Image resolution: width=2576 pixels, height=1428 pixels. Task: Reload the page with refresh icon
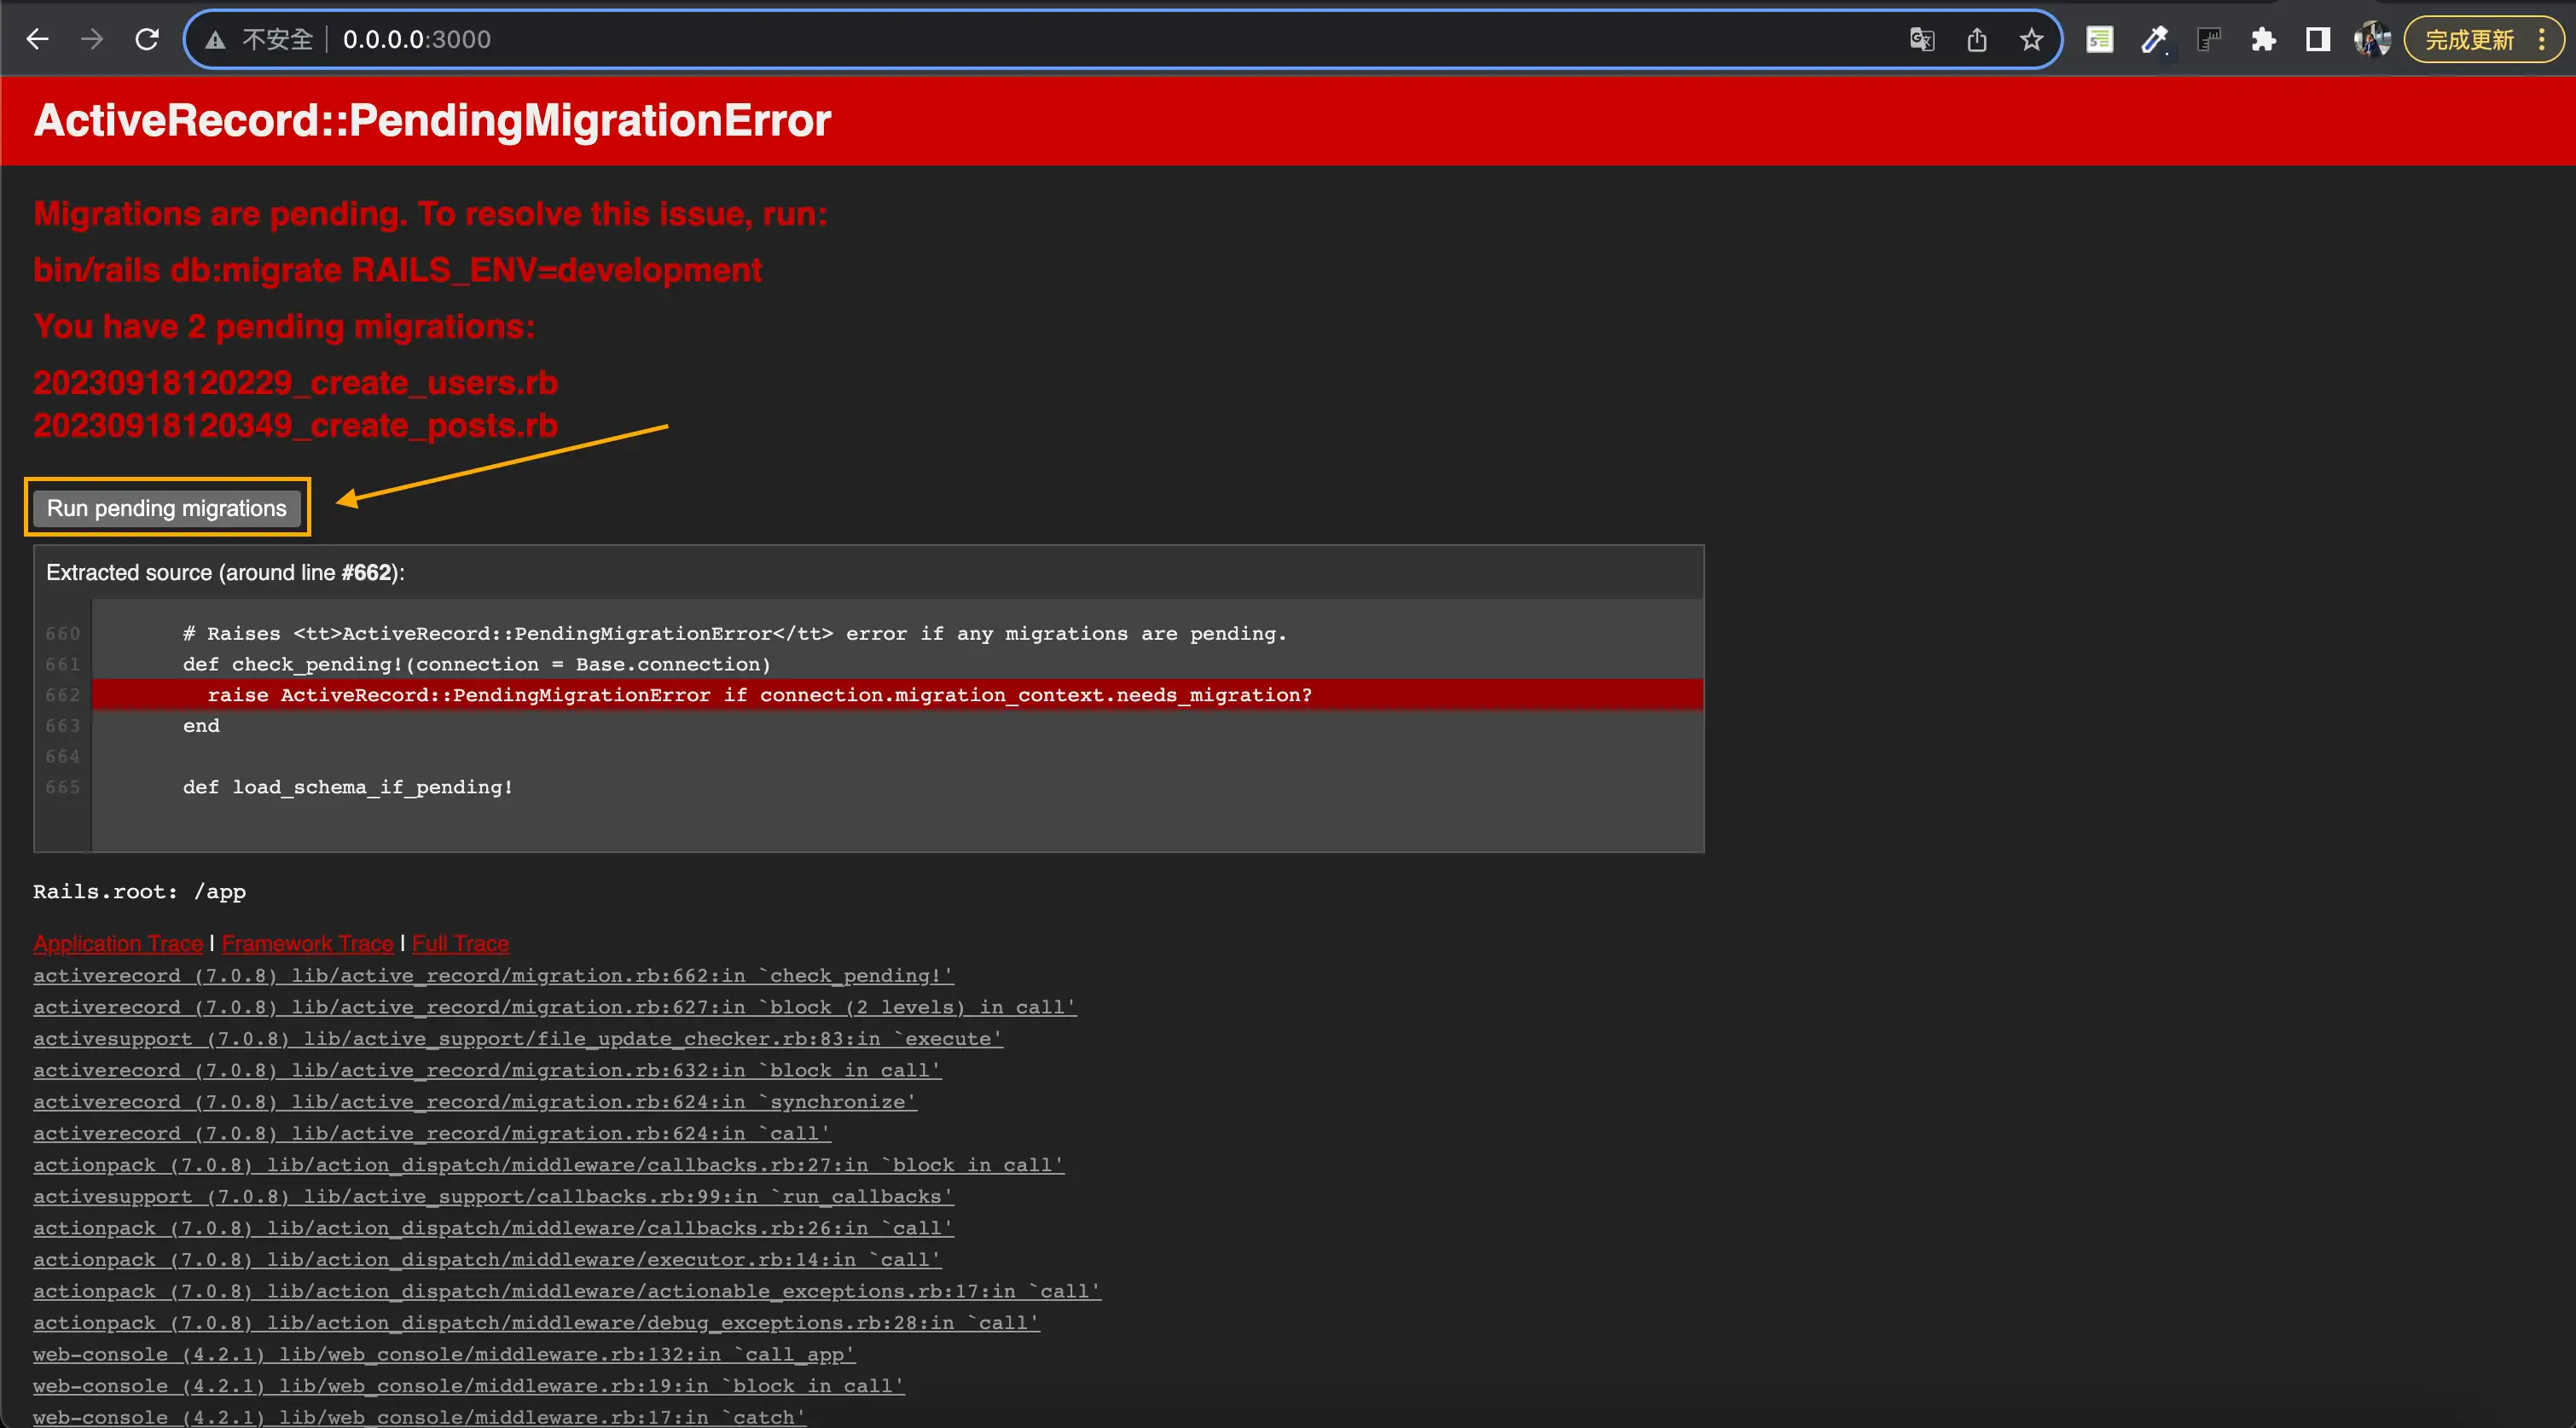click(x=147, y=39)
